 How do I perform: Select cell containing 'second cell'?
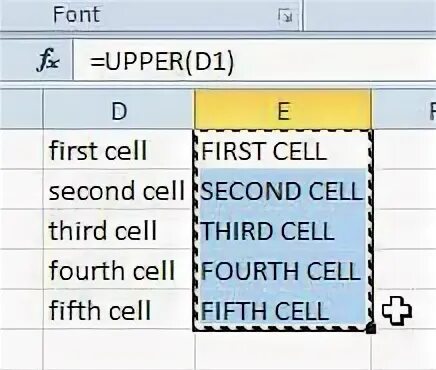pos(119,190)
